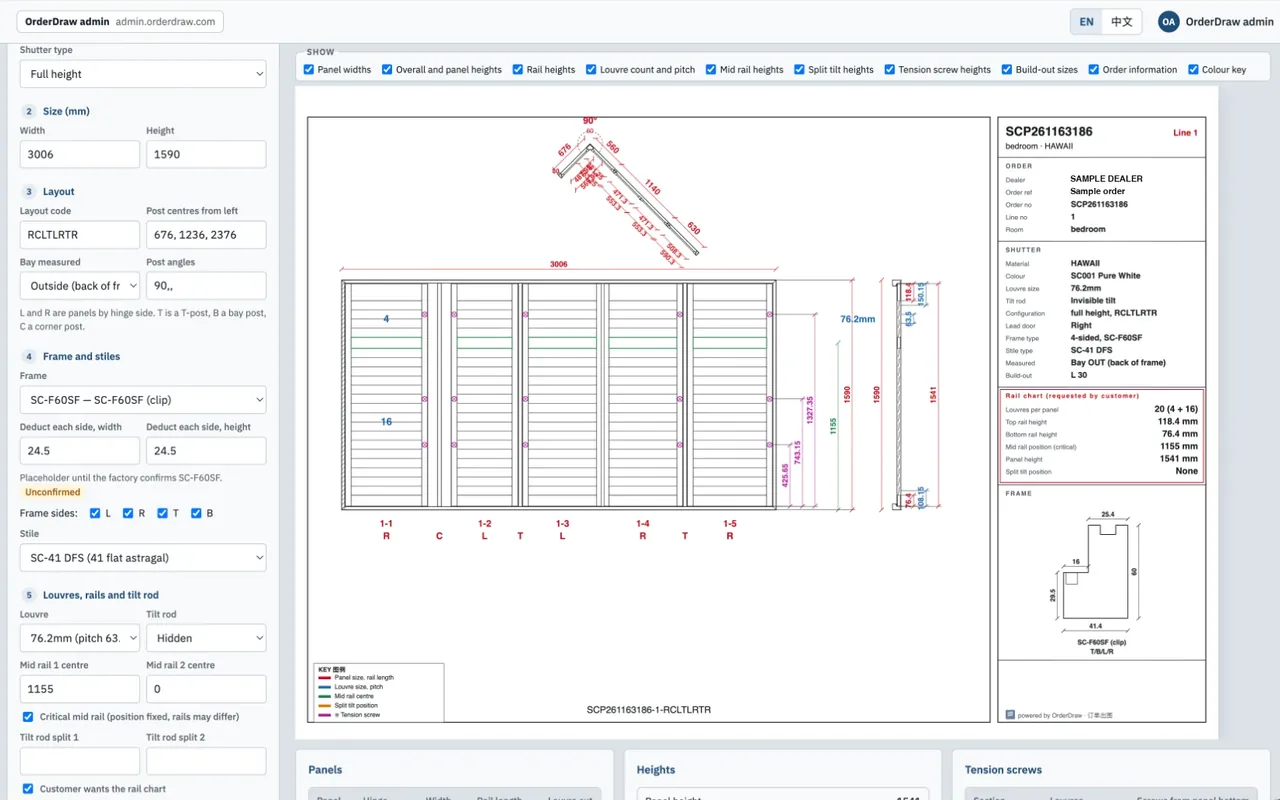Click the Heights section heading
Image resolution: width=1280 pixels, height=800 pixels.
click(656, 770)
